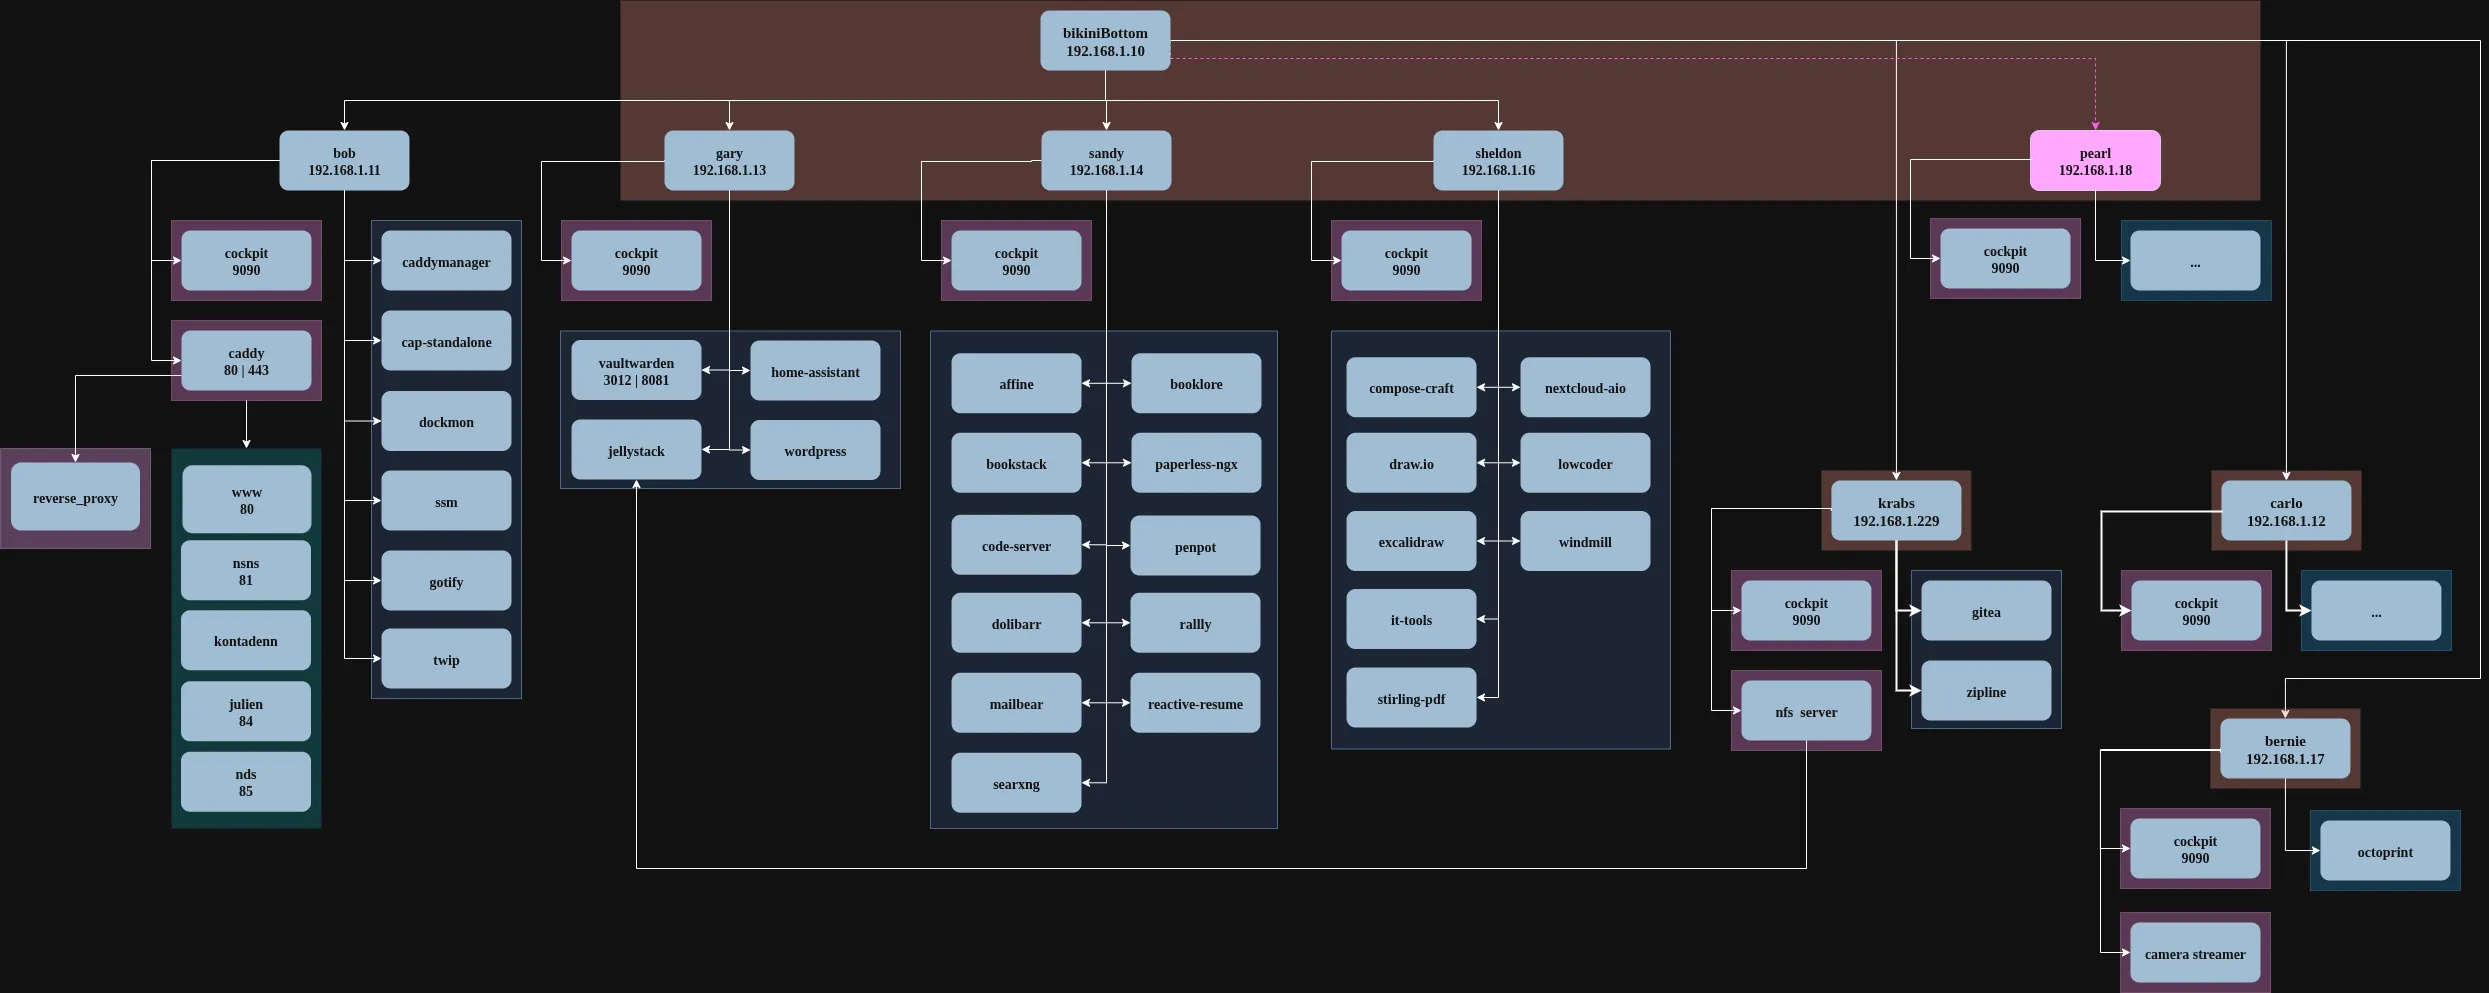Select the krabs 192.168.1.229 node

[x=1896, y=511]
